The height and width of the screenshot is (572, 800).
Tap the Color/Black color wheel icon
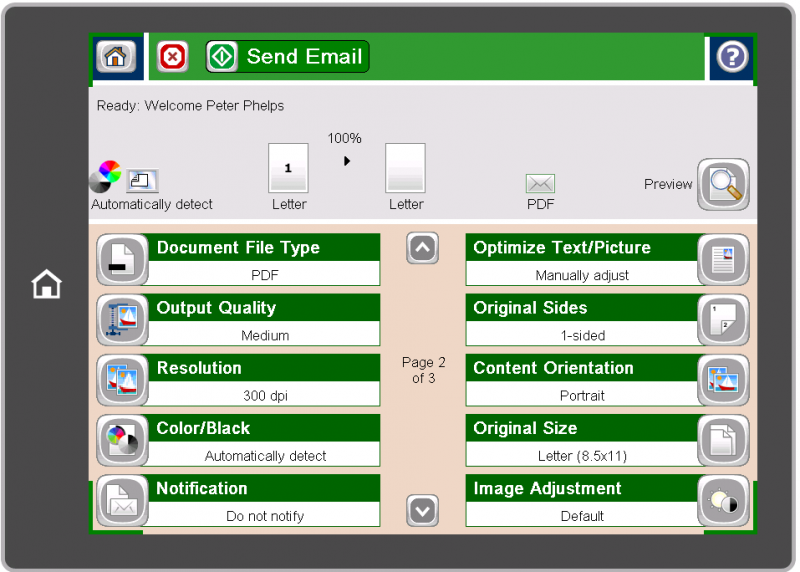point(122,440)
